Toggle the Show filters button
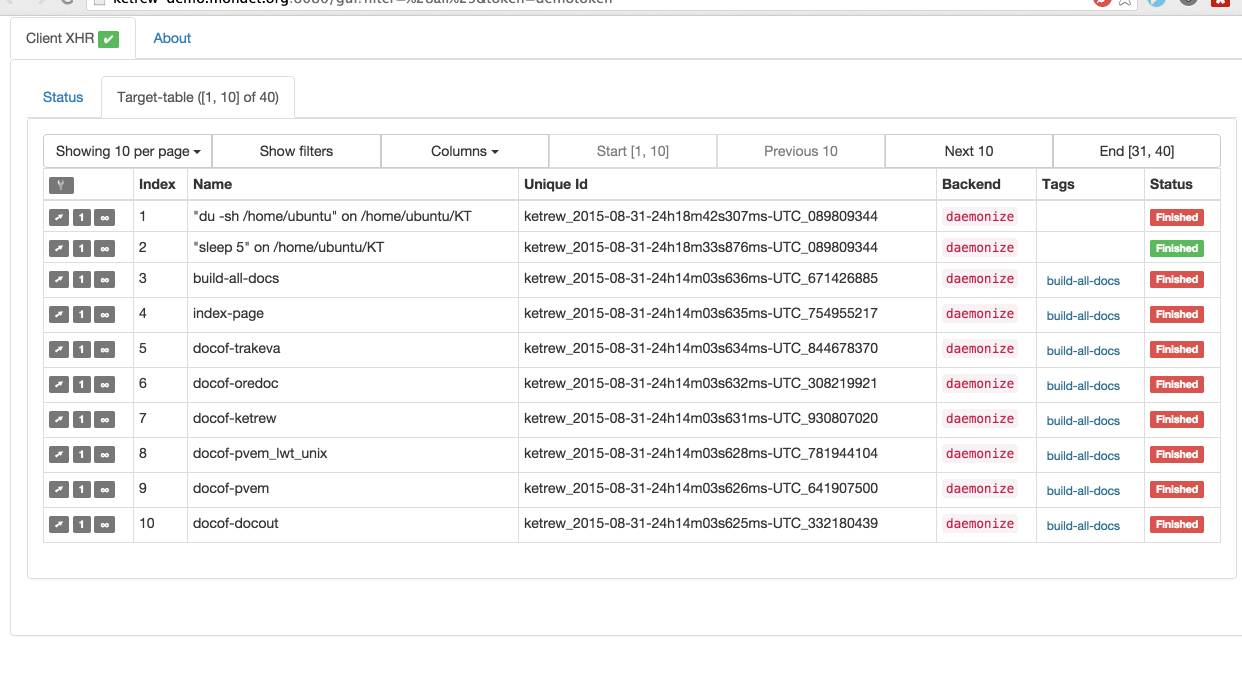This screenshot has width=1242, height=683. [x=296, y=151]
